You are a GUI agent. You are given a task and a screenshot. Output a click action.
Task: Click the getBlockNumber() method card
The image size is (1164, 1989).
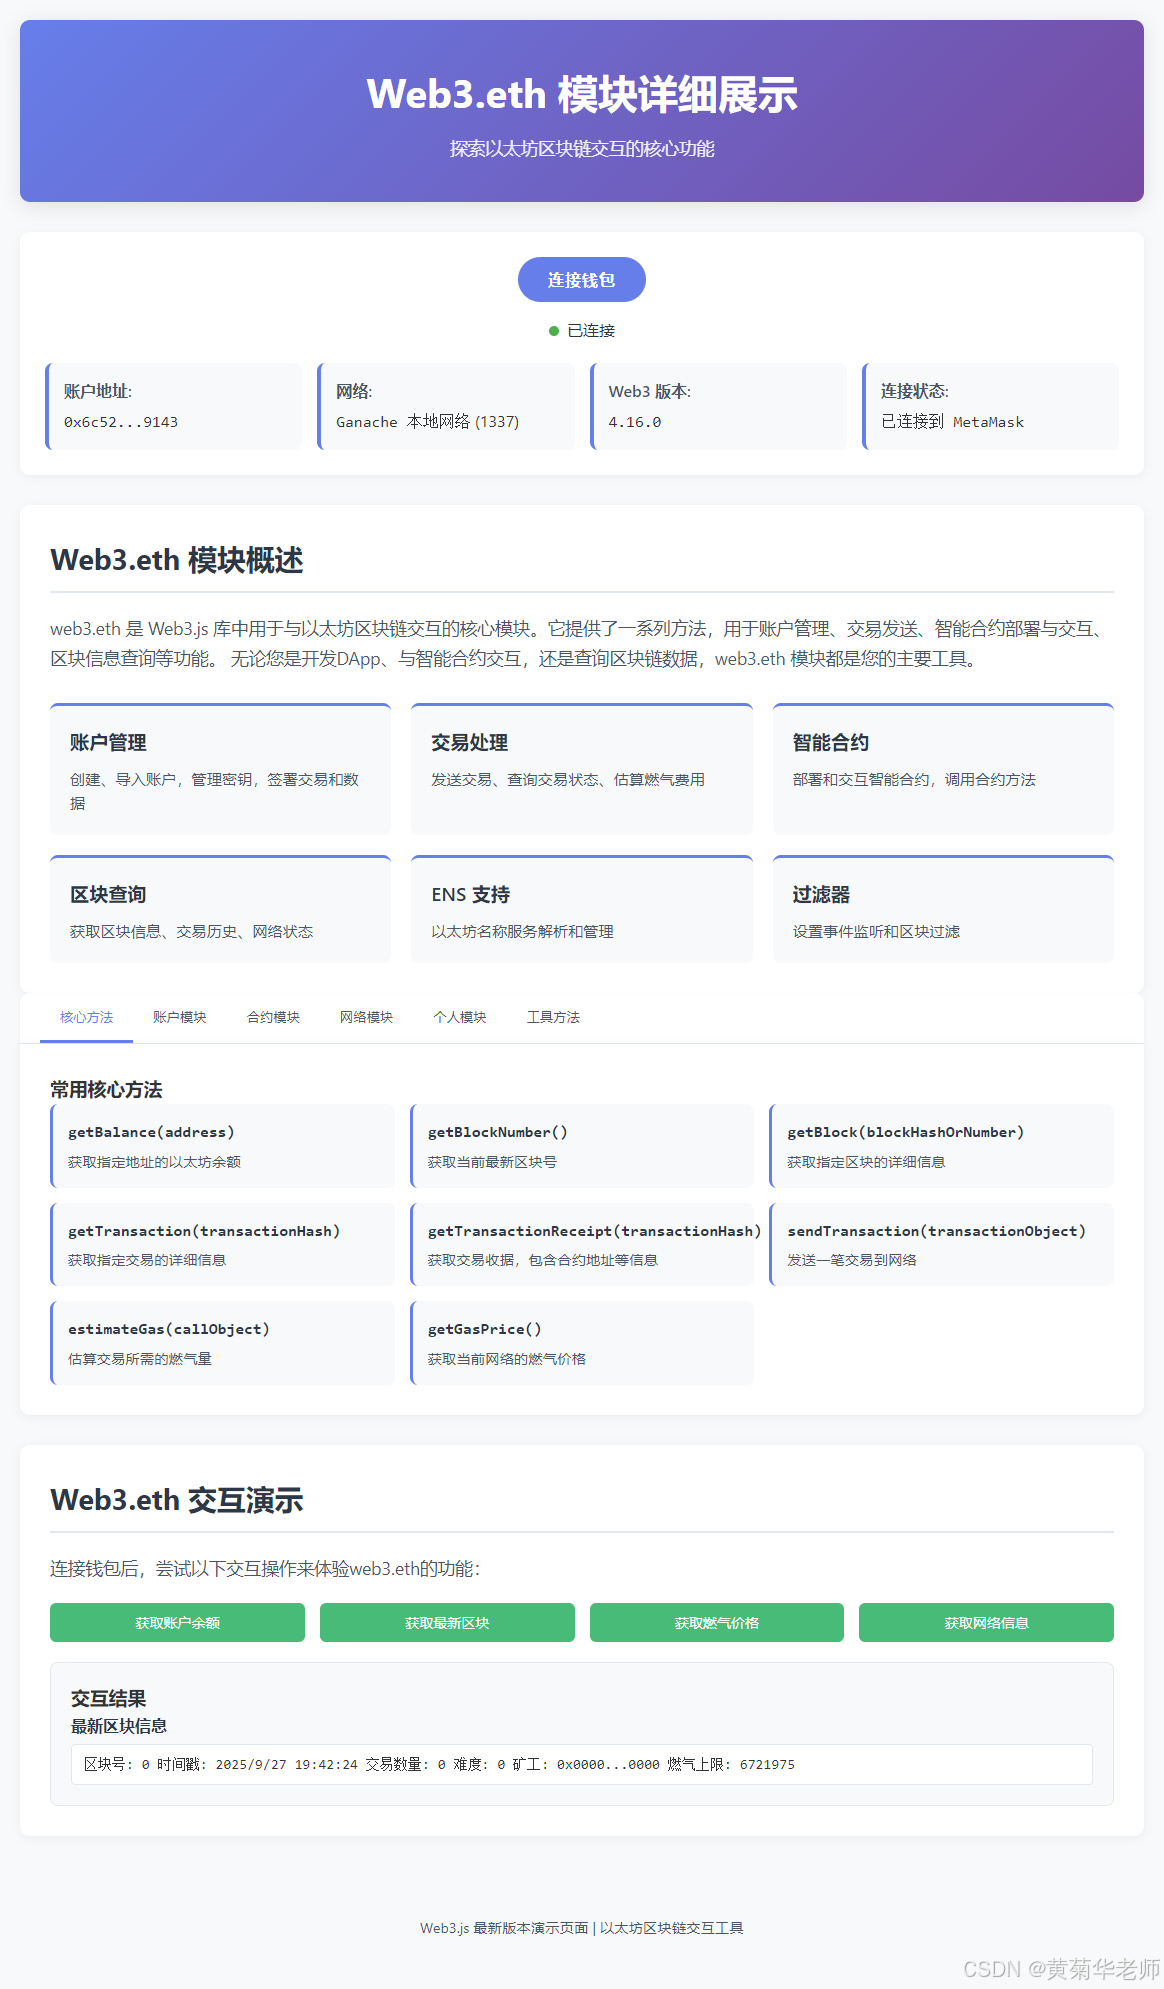[x=582, y=1146]
